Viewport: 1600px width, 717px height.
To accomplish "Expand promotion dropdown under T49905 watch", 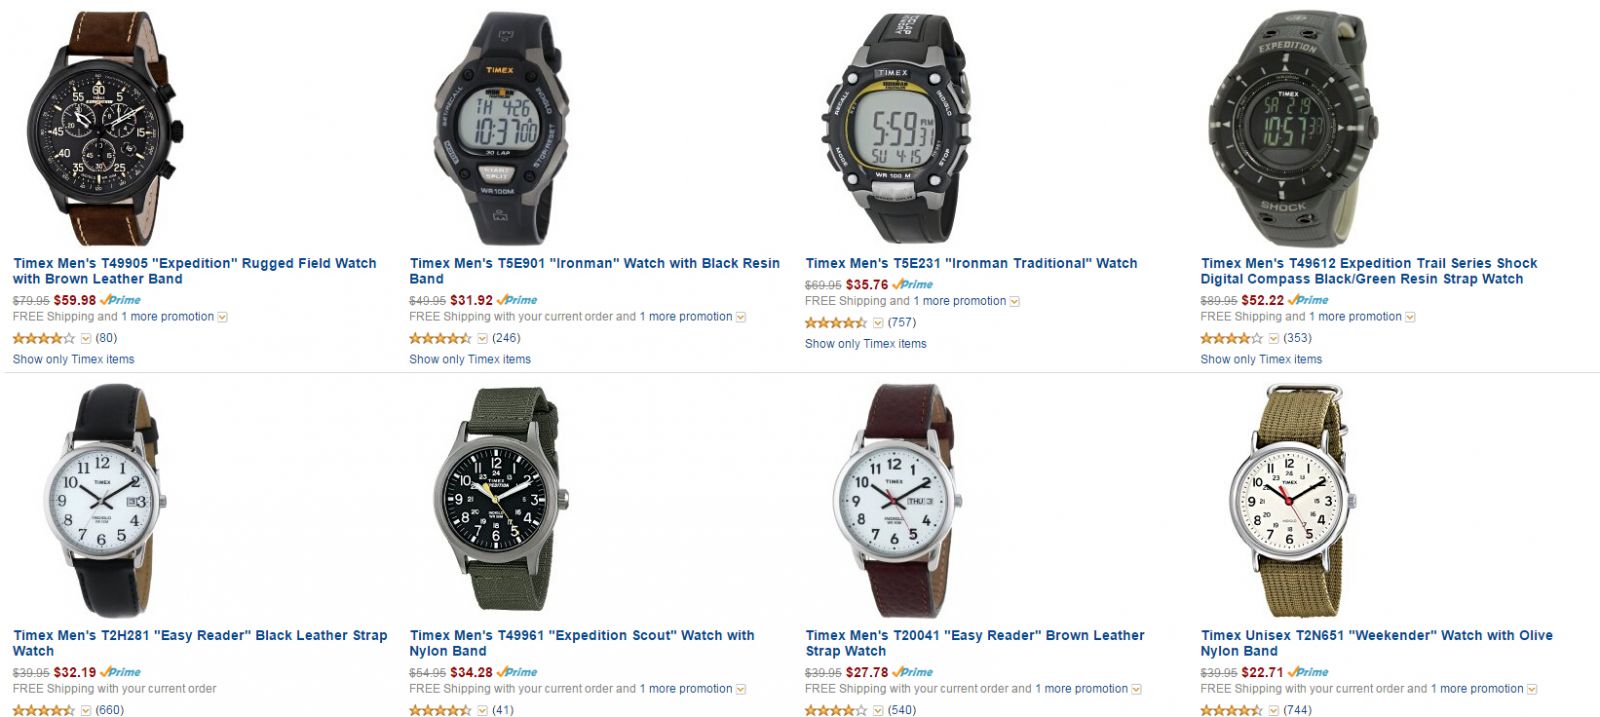I will click(x=222, y=317).
